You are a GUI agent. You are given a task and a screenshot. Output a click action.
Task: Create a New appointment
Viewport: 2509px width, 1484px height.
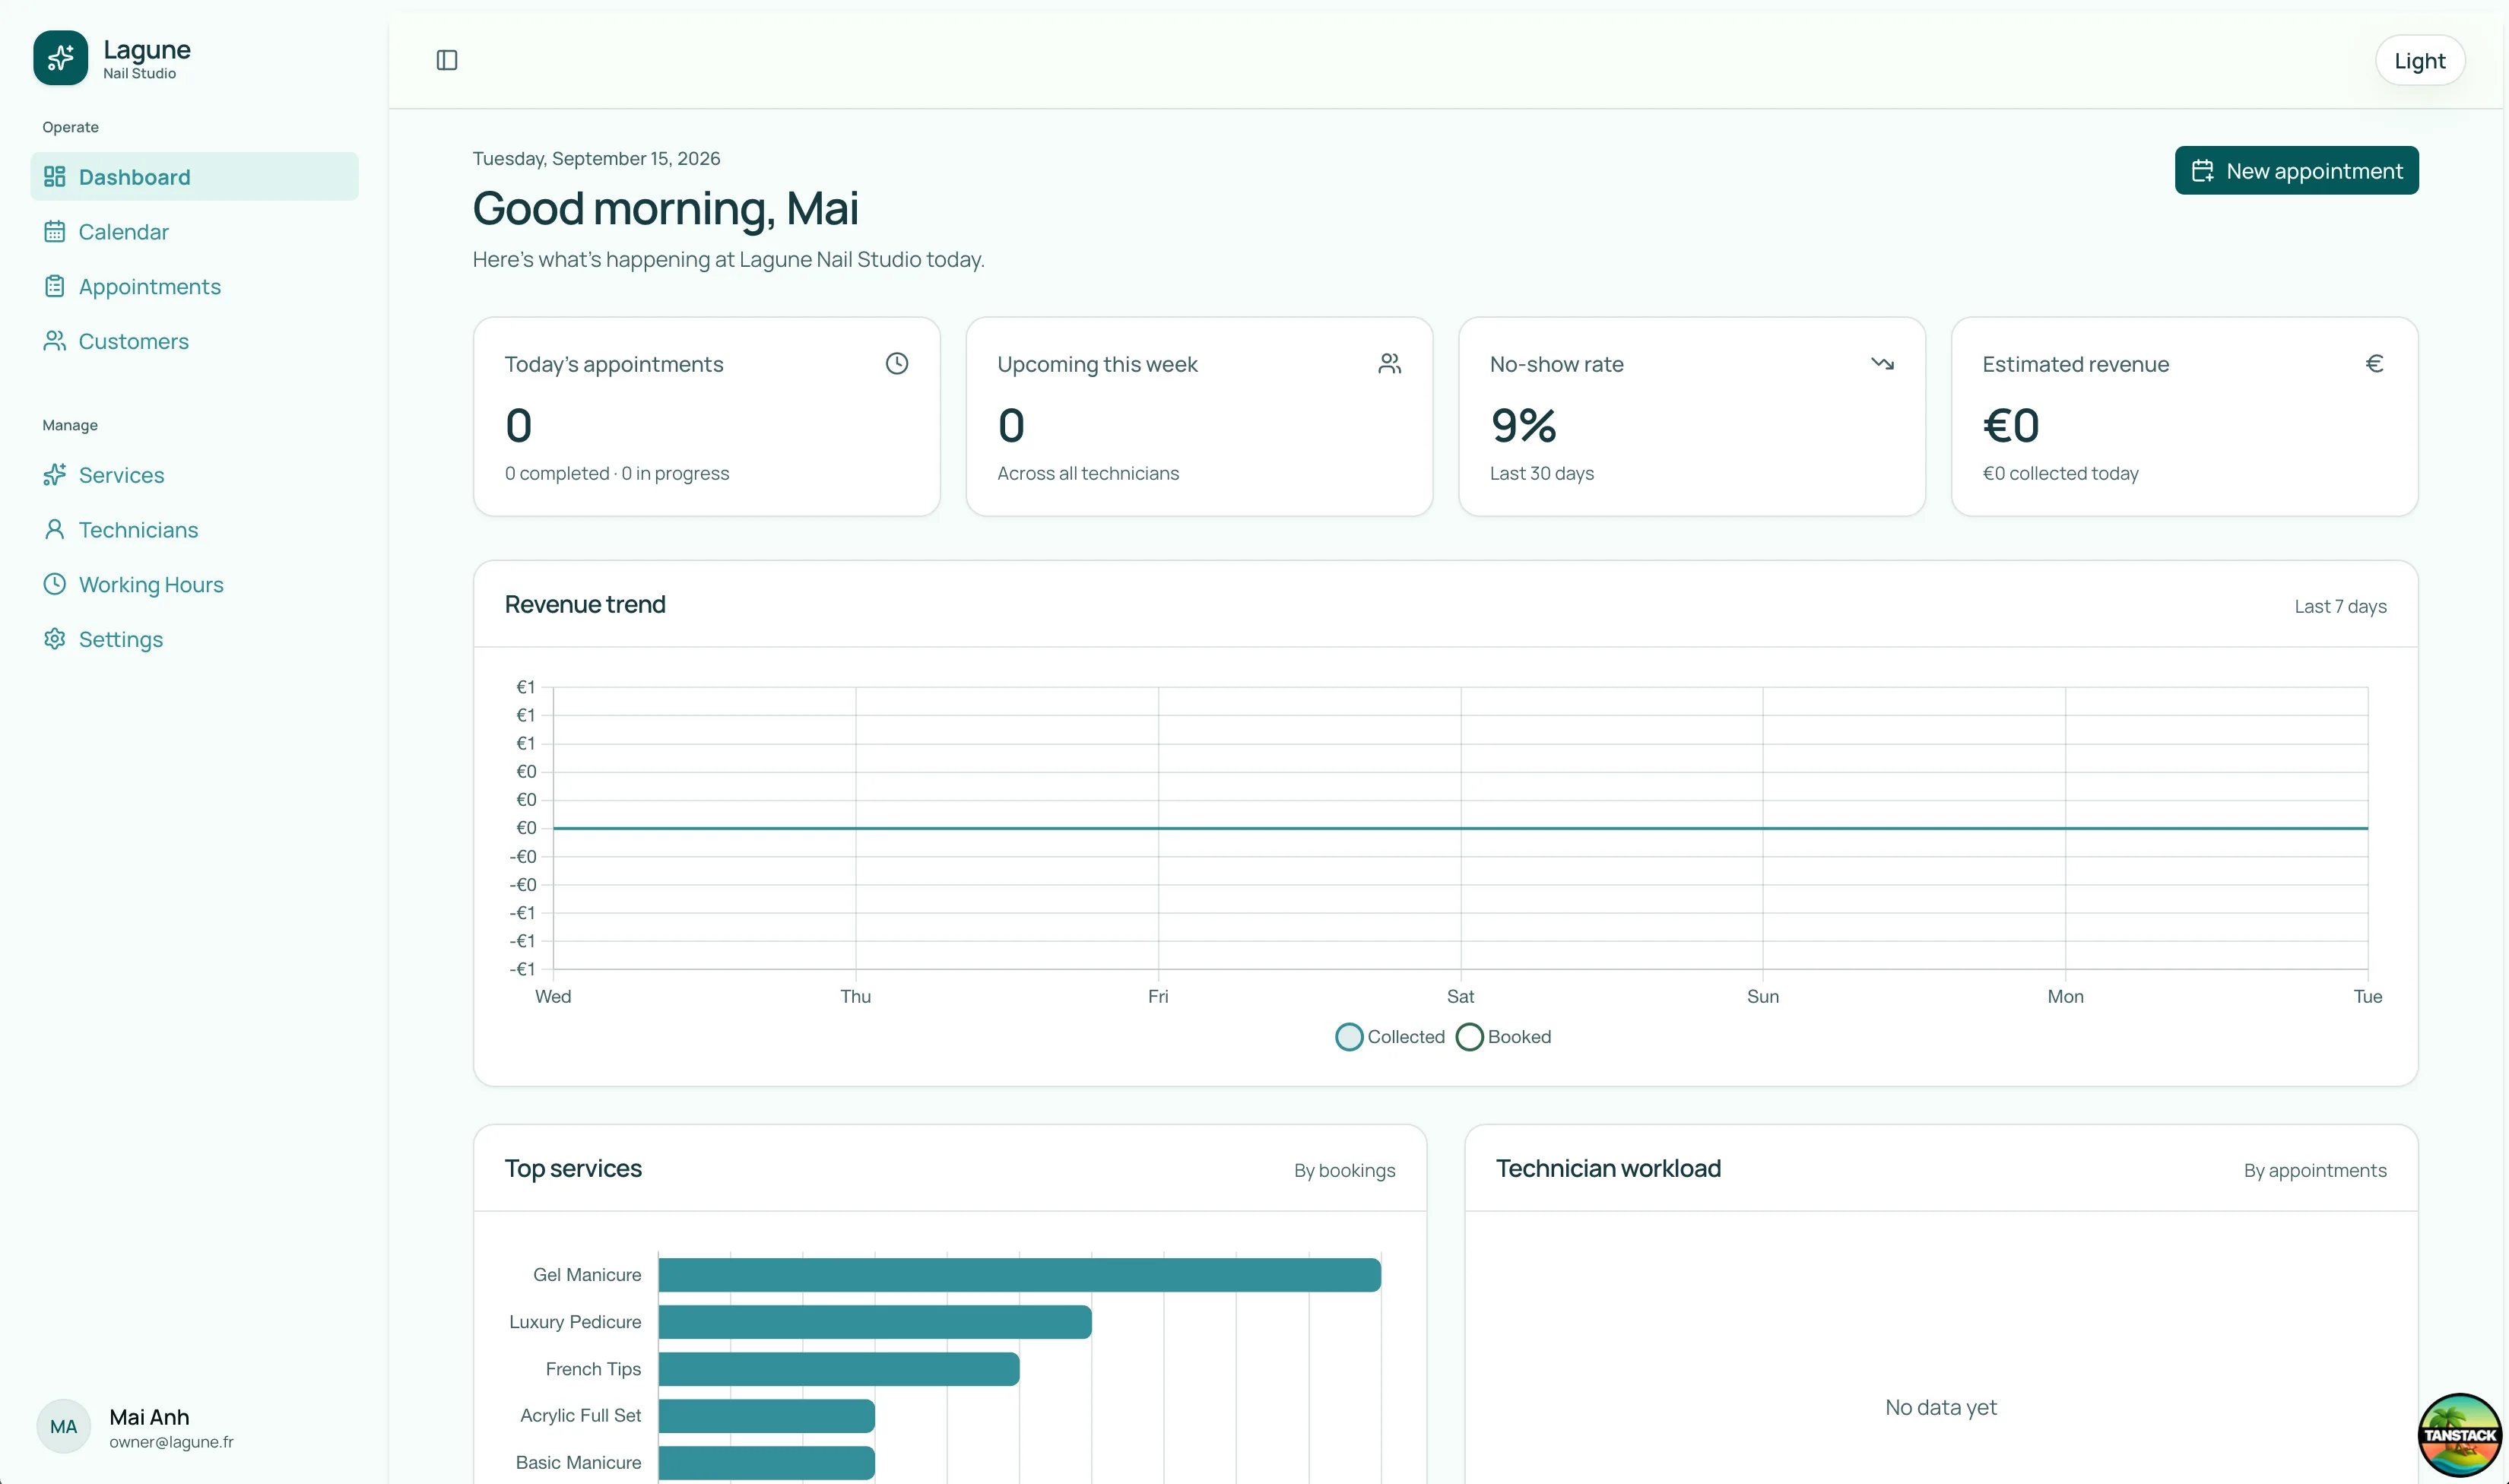tap(2296, 171)
